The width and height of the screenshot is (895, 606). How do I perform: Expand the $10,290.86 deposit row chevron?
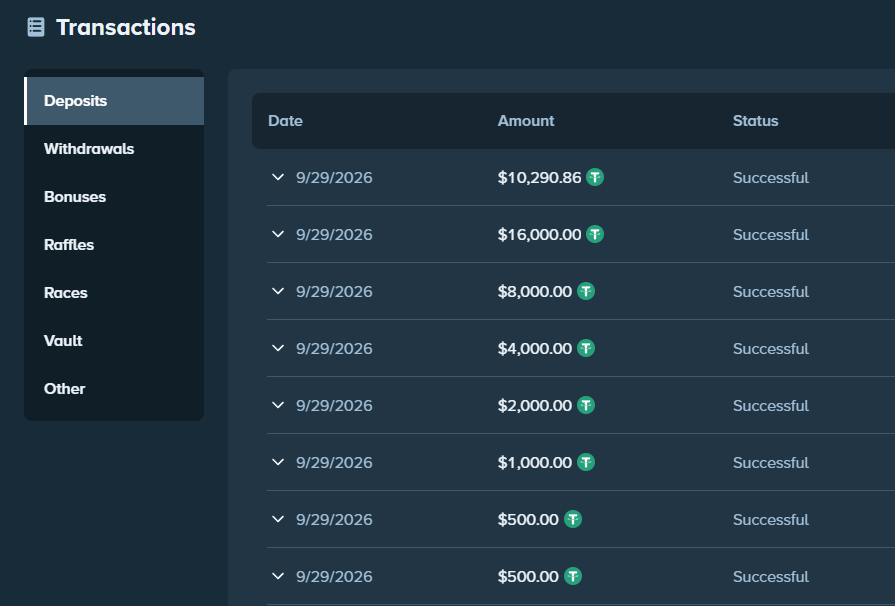pyautogui.click(x=278, y=177)
